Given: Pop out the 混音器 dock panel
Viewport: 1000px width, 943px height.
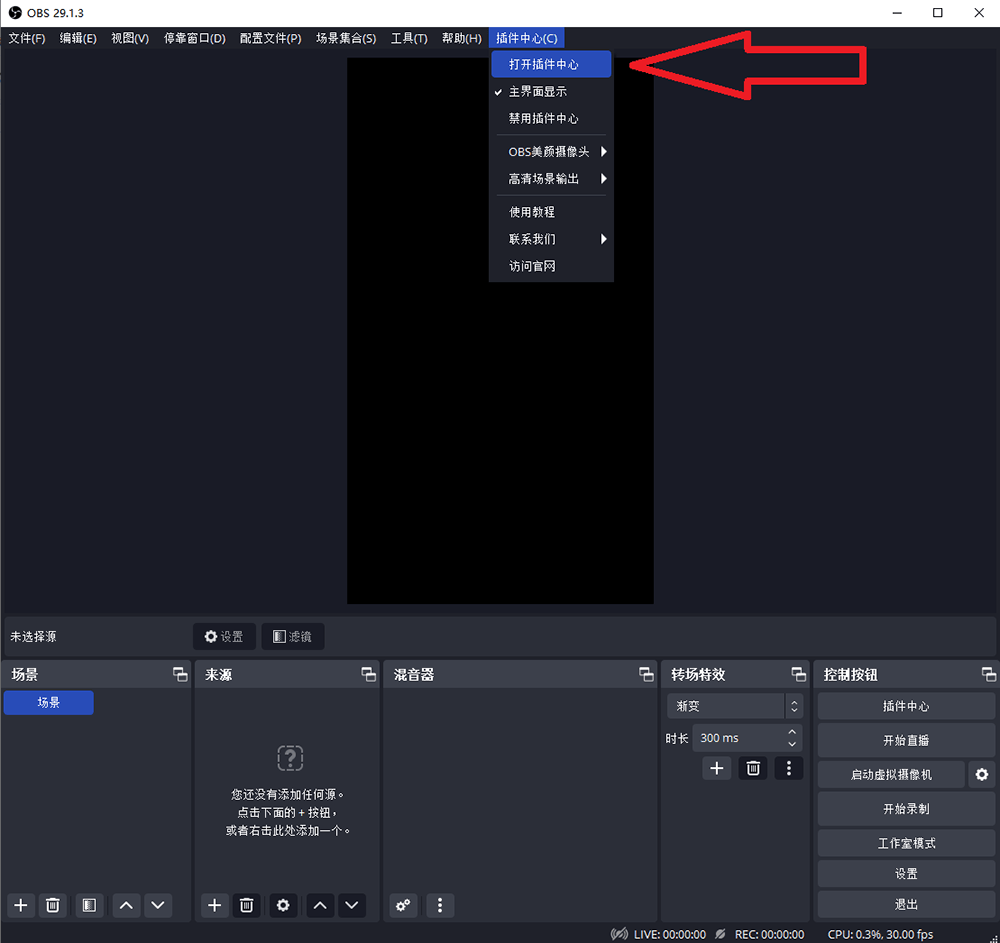Looking at the screenshot, I should [646, 674].
